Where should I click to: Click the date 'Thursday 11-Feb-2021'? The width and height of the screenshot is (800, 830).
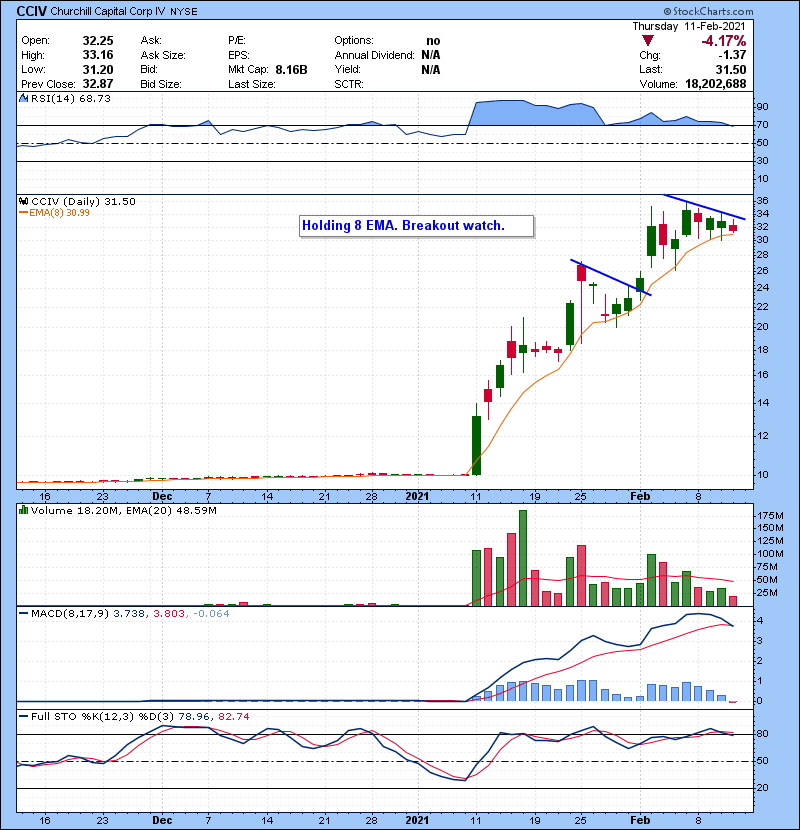click(x=689, y=26)
